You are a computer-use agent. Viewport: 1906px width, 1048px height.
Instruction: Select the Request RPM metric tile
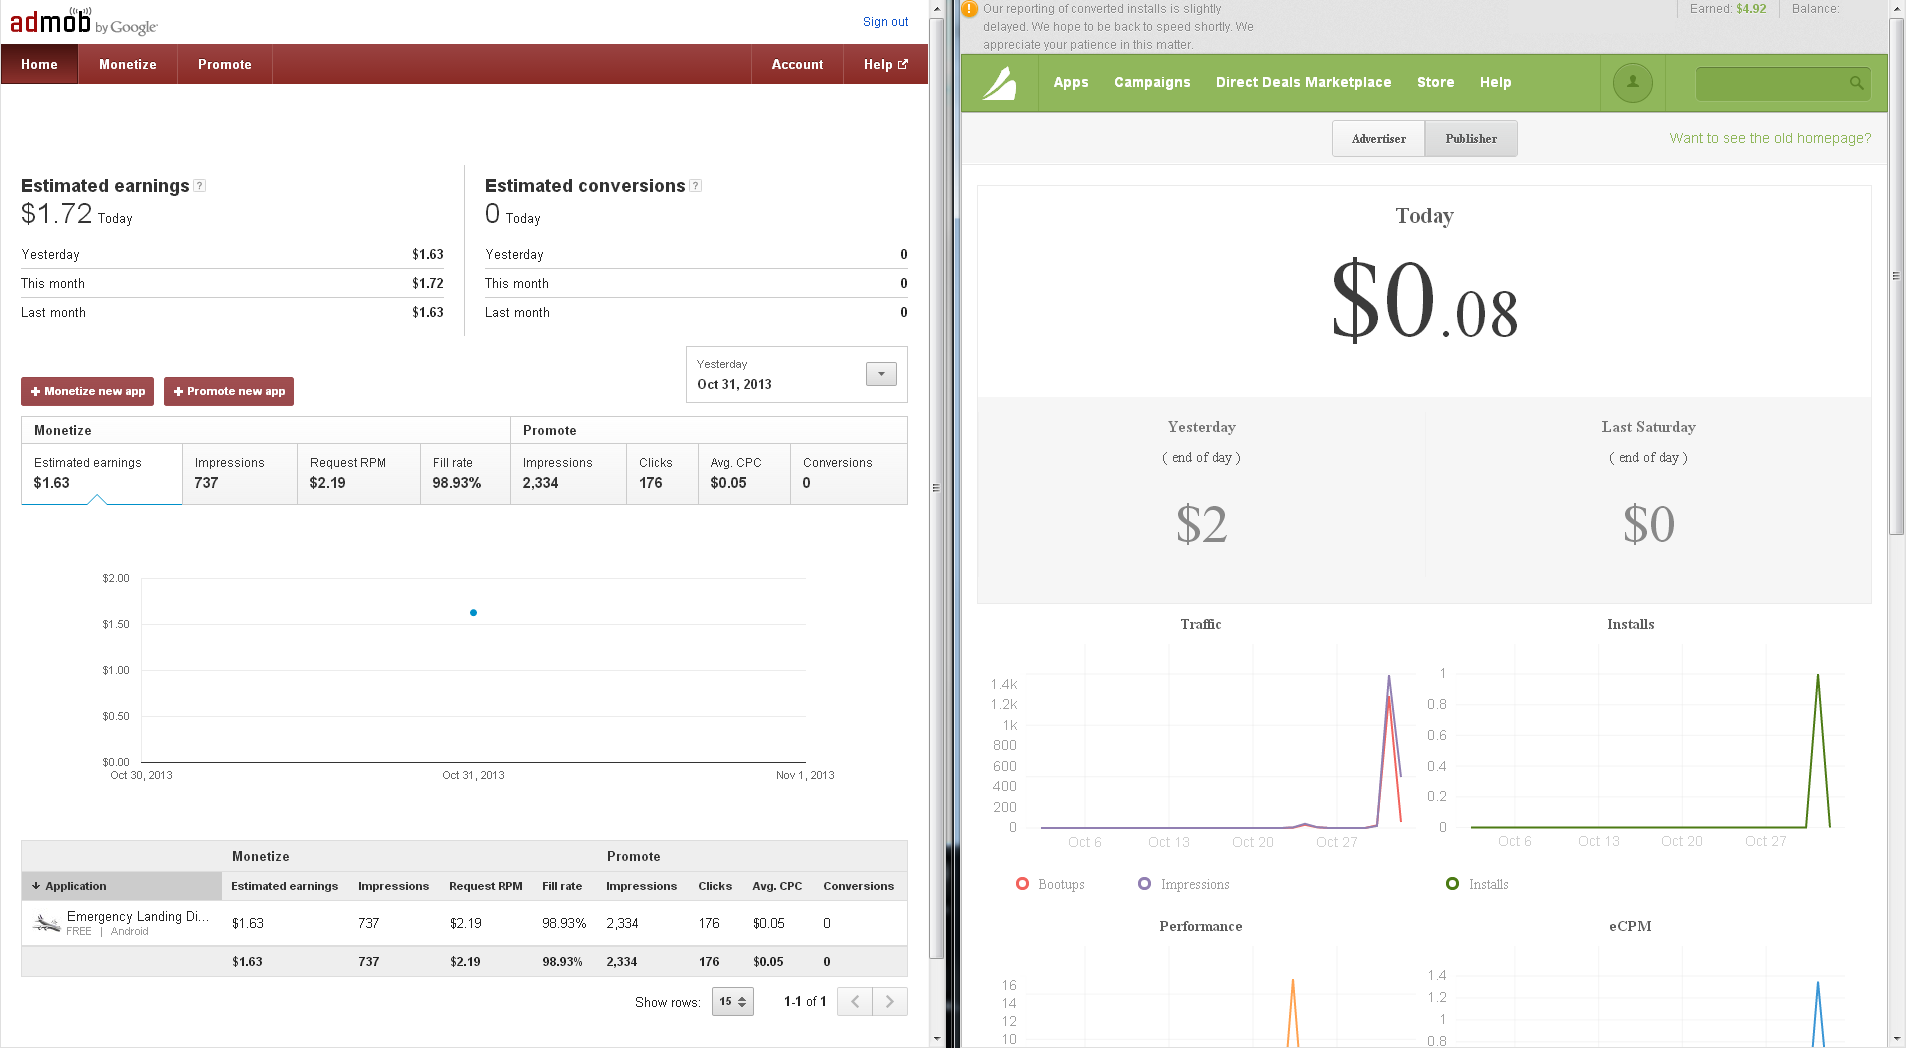coord(359,473)
